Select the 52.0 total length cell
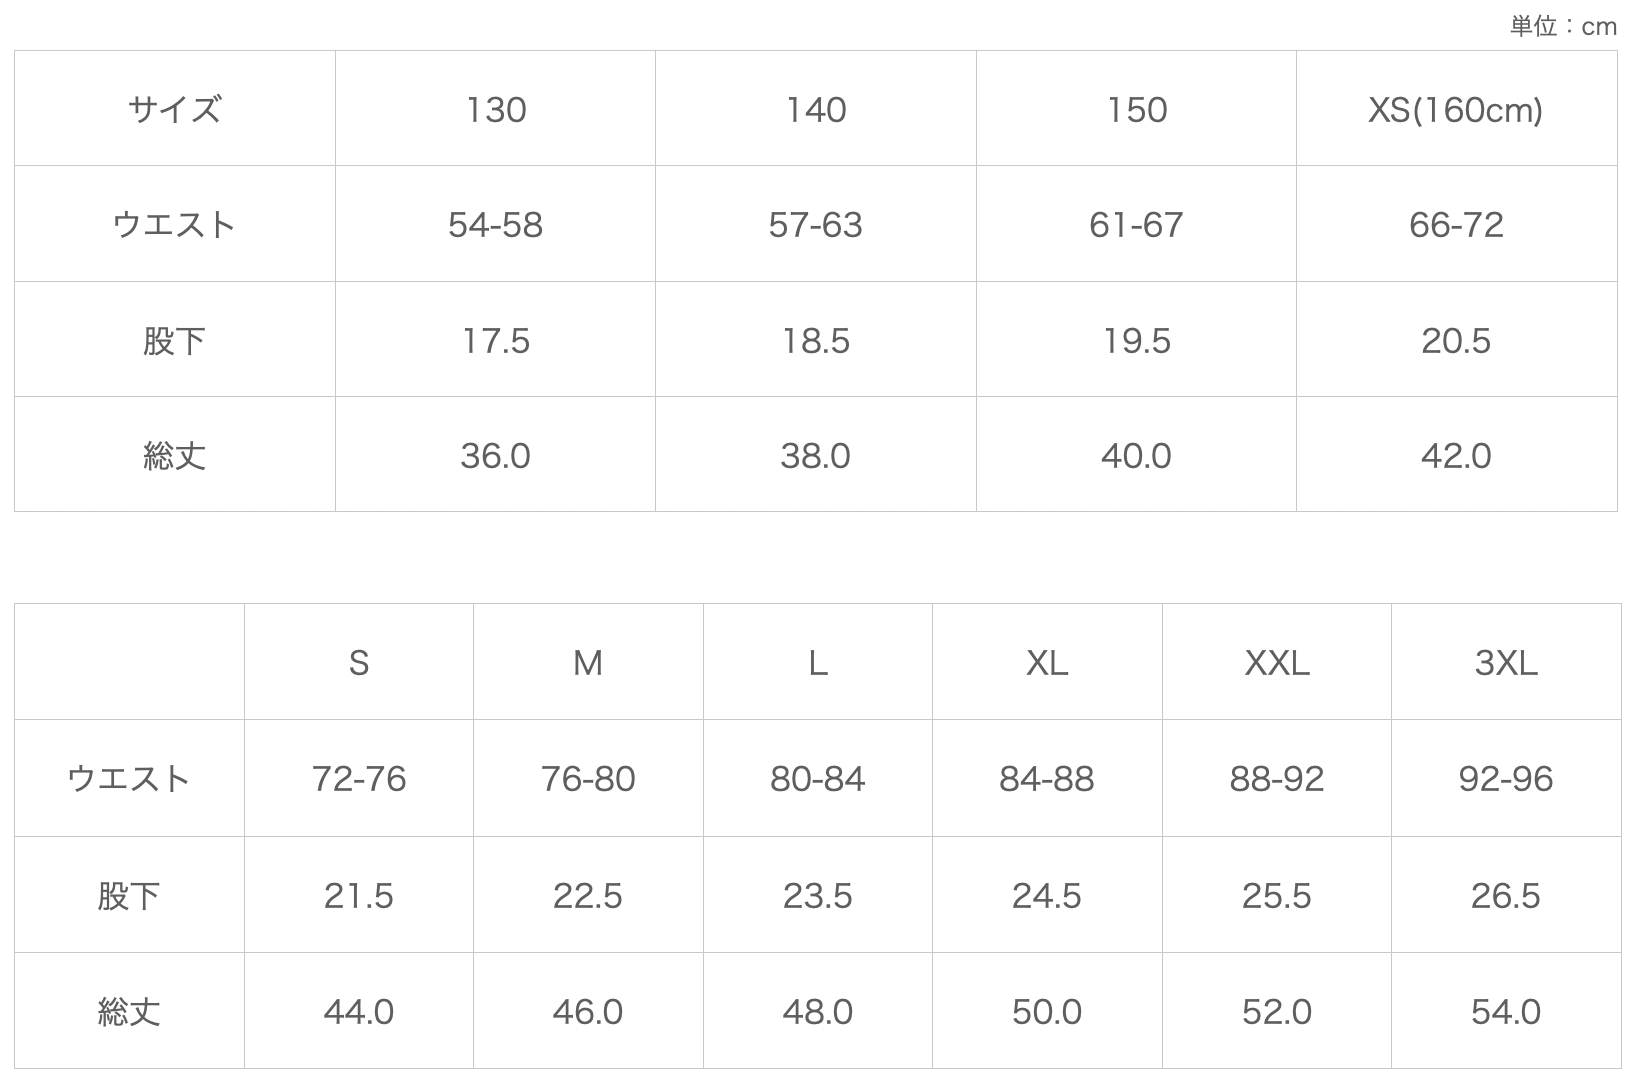This screenshot has height=1080, width=1632. point(1276,1012)
